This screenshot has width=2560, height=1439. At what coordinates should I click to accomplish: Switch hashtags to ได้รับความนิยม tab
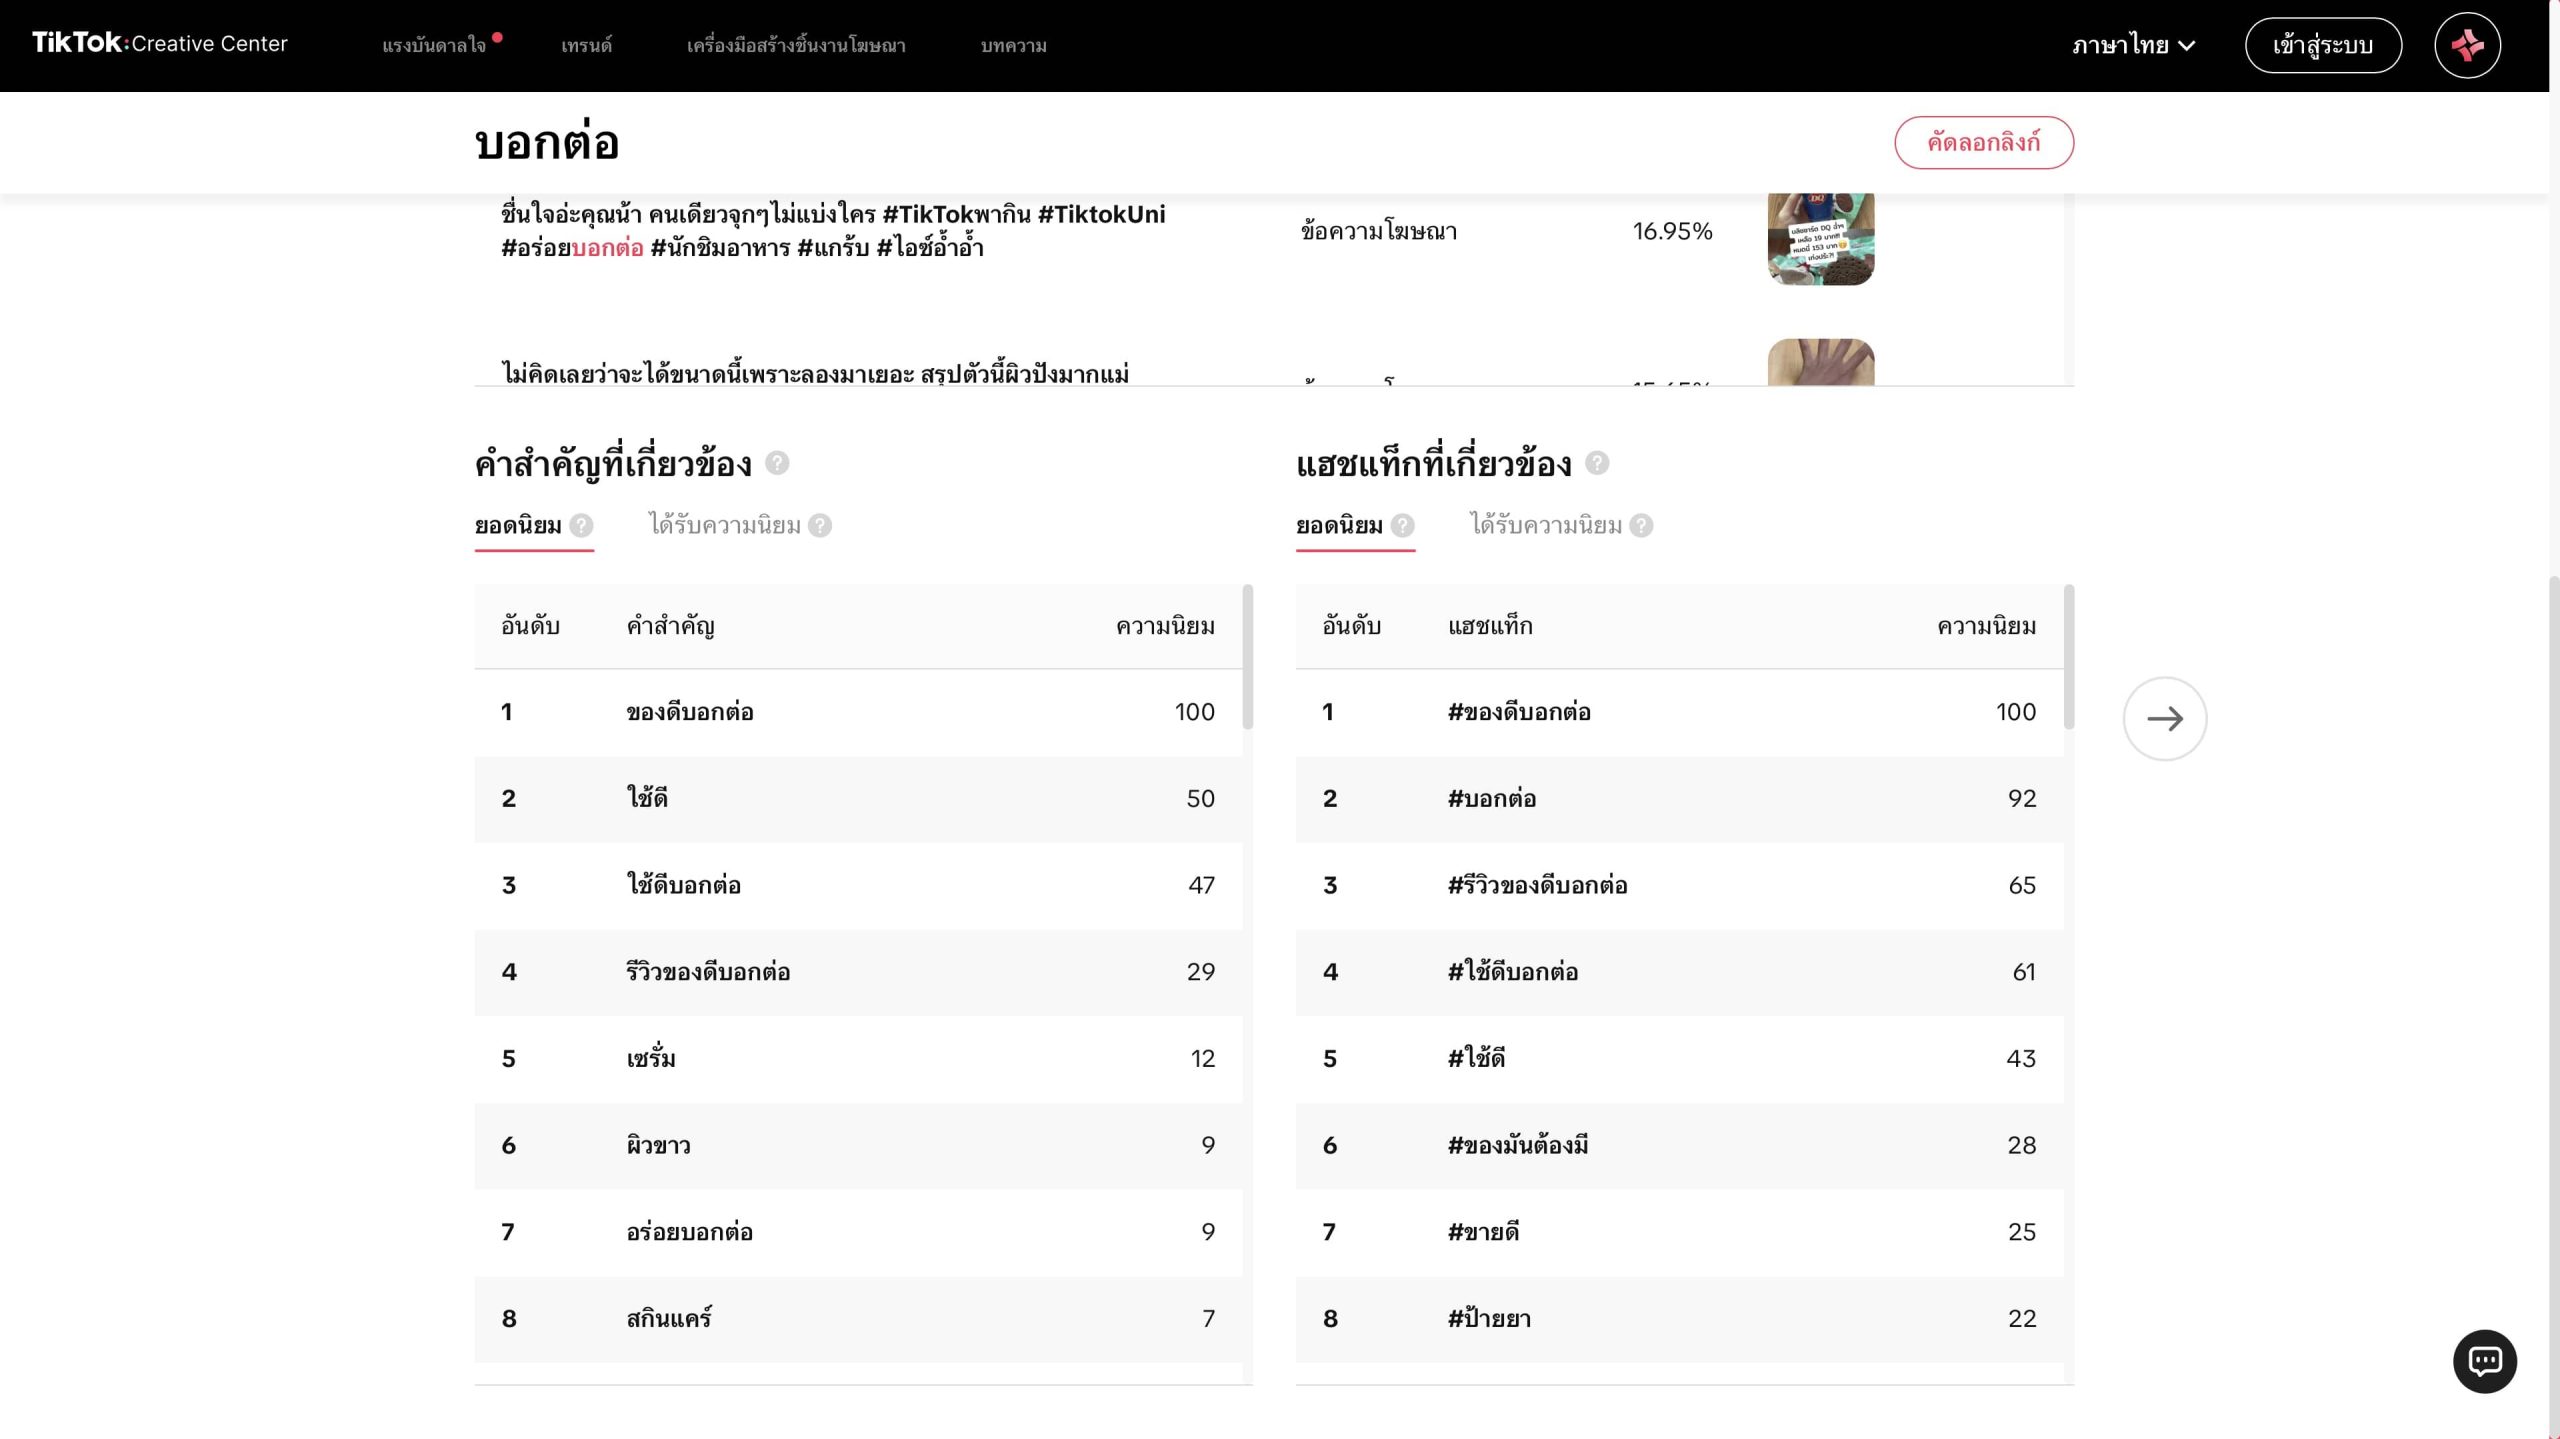coord(1546,526)
